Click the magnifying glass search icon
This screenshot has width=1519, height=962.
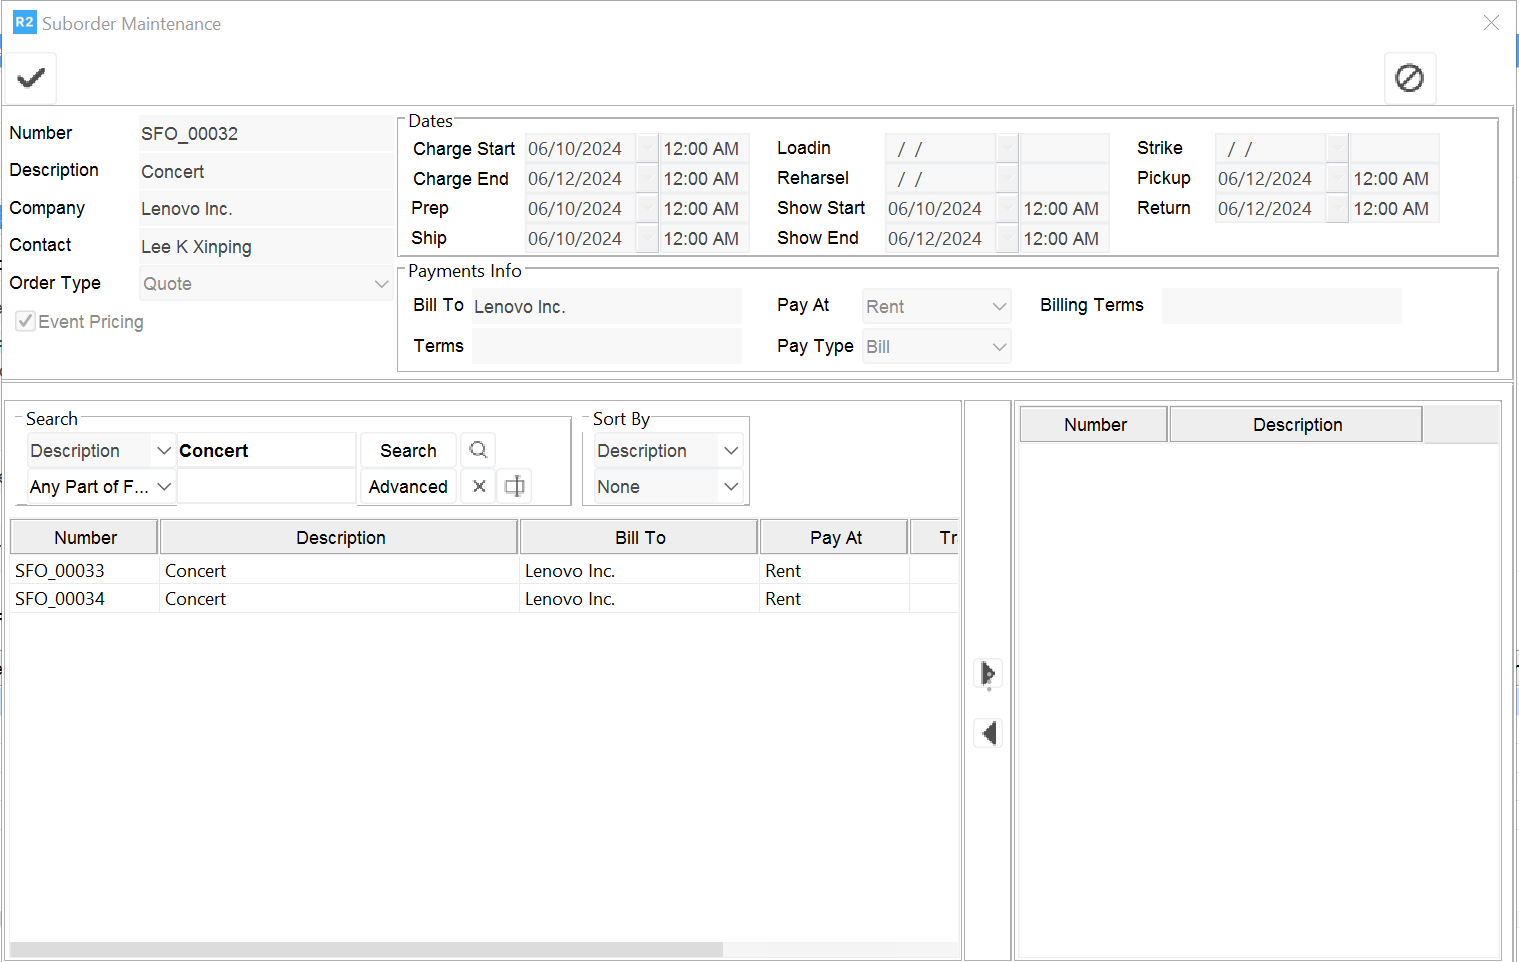pyautogui.click(x=478, y=450)
